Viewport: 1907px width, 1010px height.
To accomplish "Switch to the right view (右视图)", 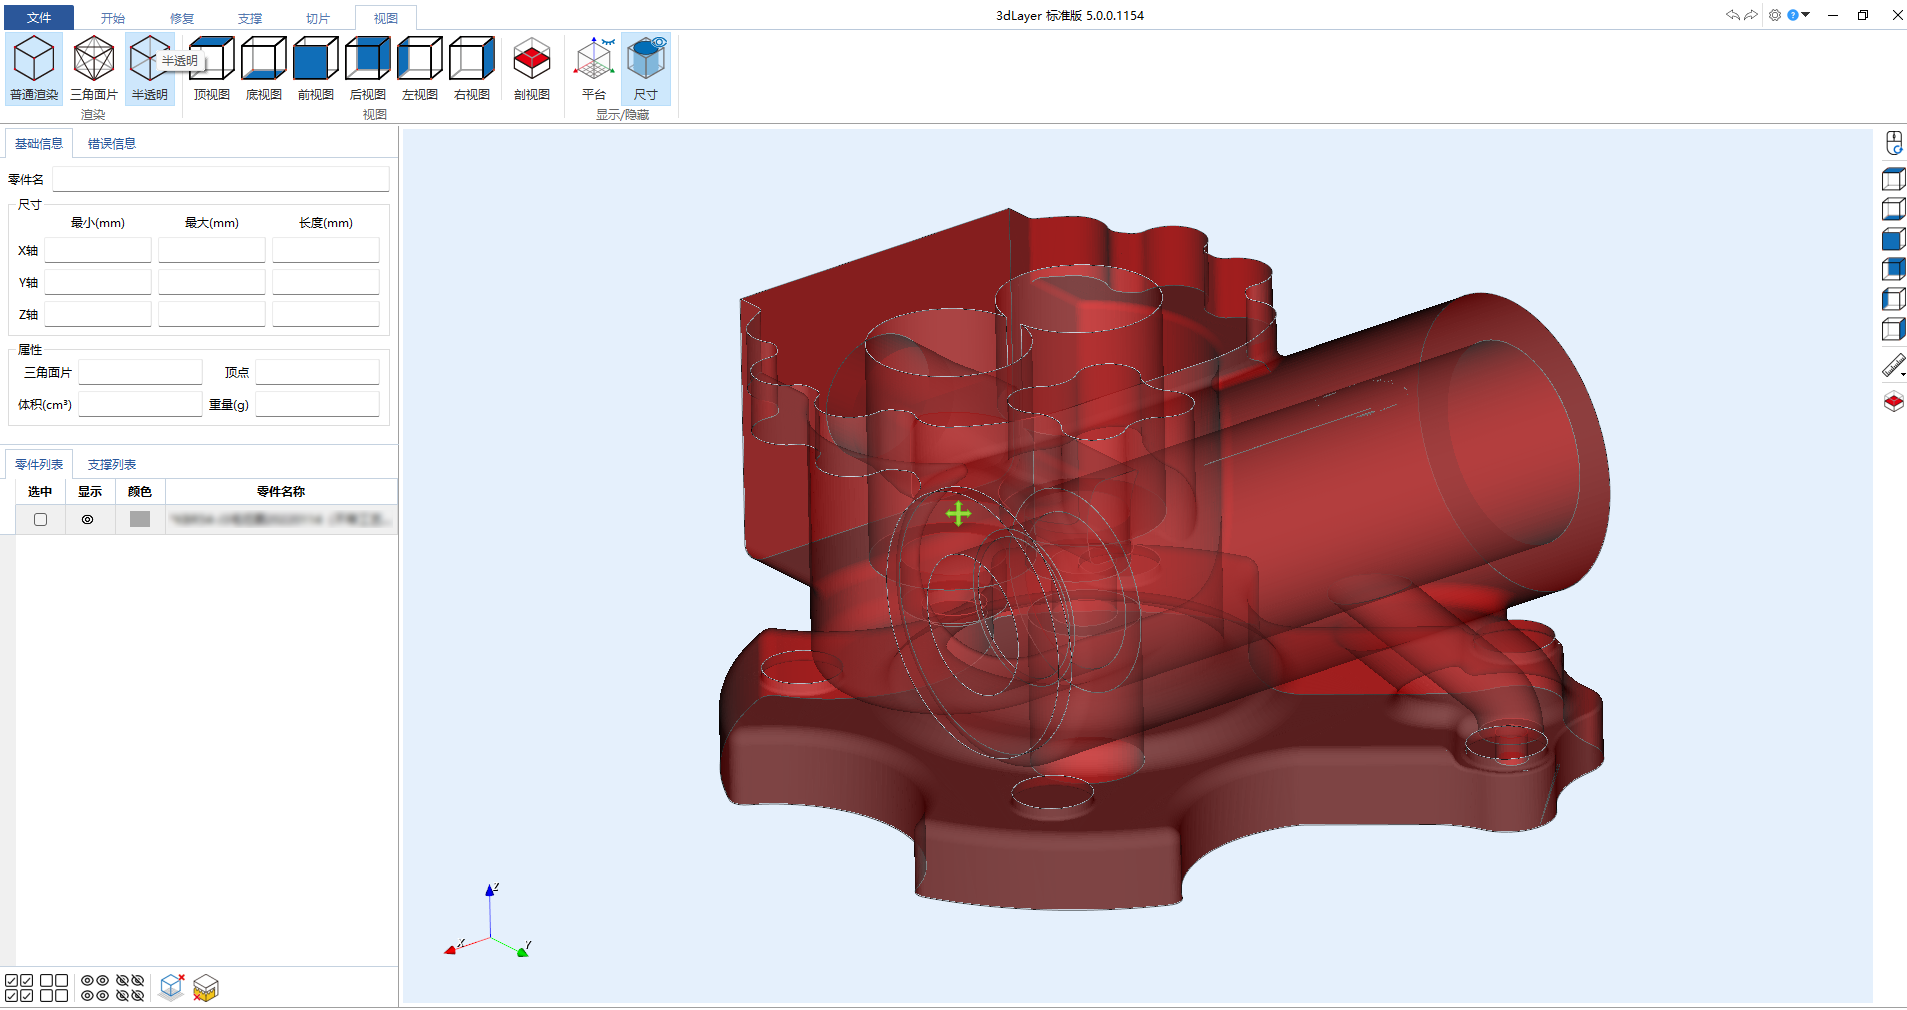I will (472, 68).
